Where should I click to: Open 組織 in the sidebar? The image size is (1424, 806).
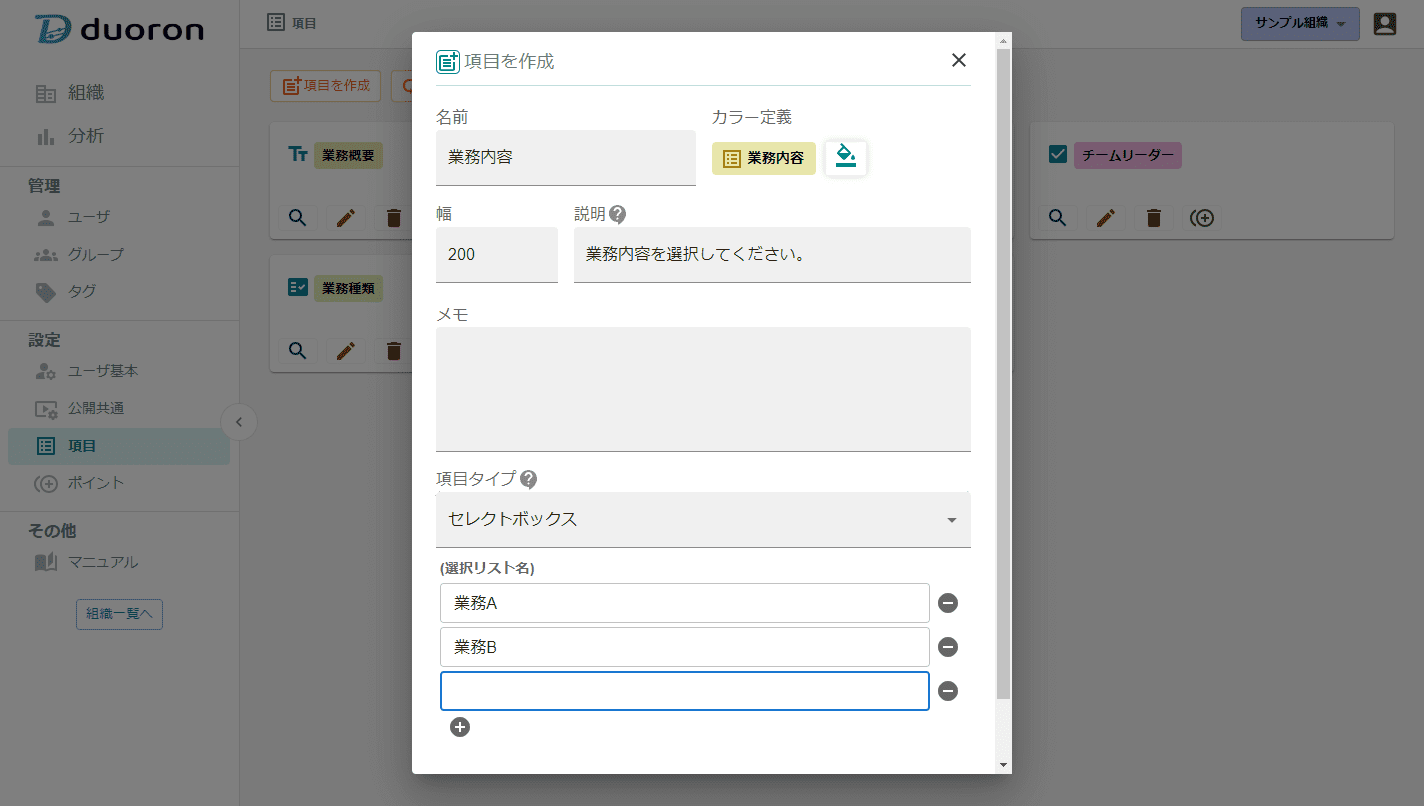coord(86,93)
